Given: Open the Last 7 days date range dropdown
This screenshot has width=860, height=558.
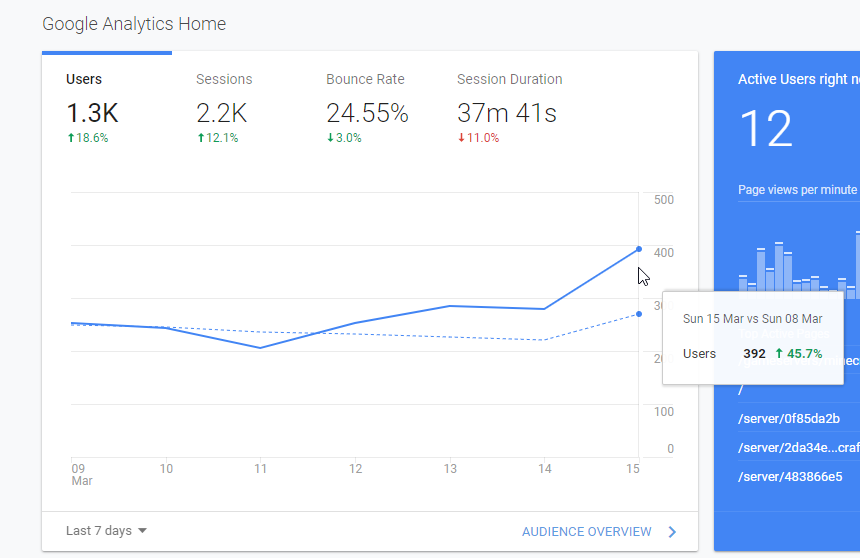Looking at the screenshot, I should (106, 531).
